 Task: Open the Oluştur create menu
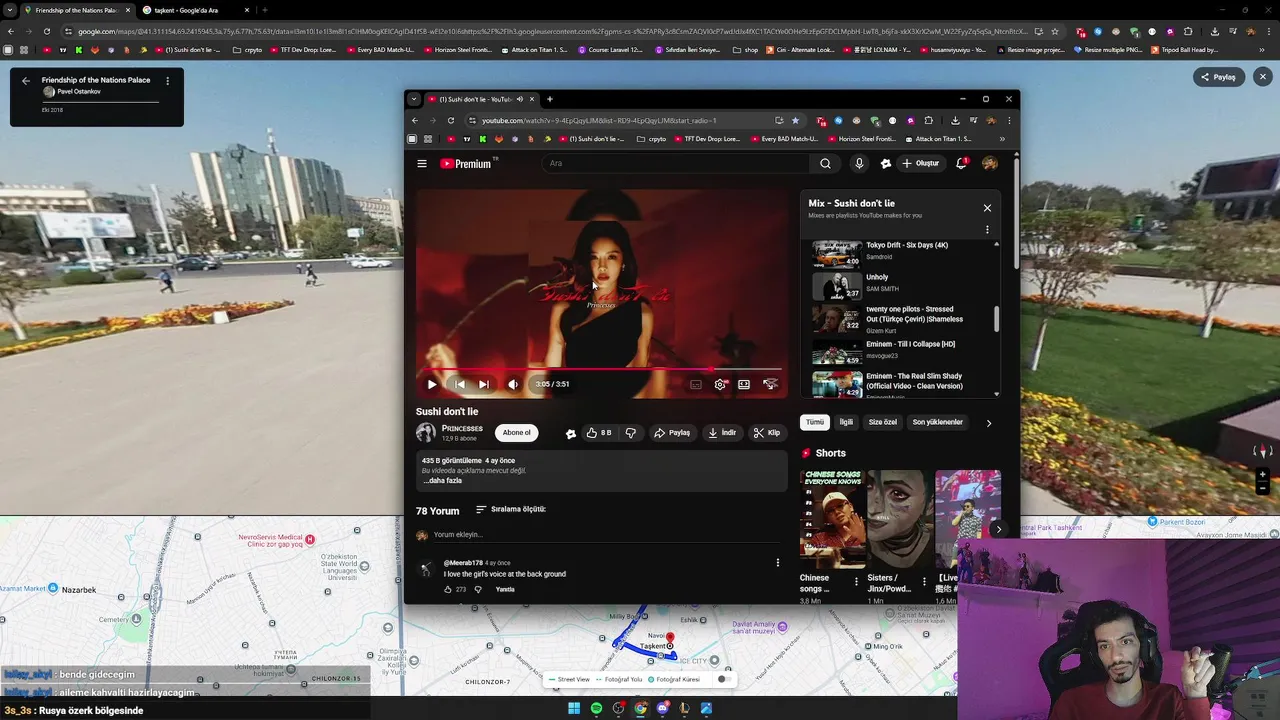(x=921, y=164)
